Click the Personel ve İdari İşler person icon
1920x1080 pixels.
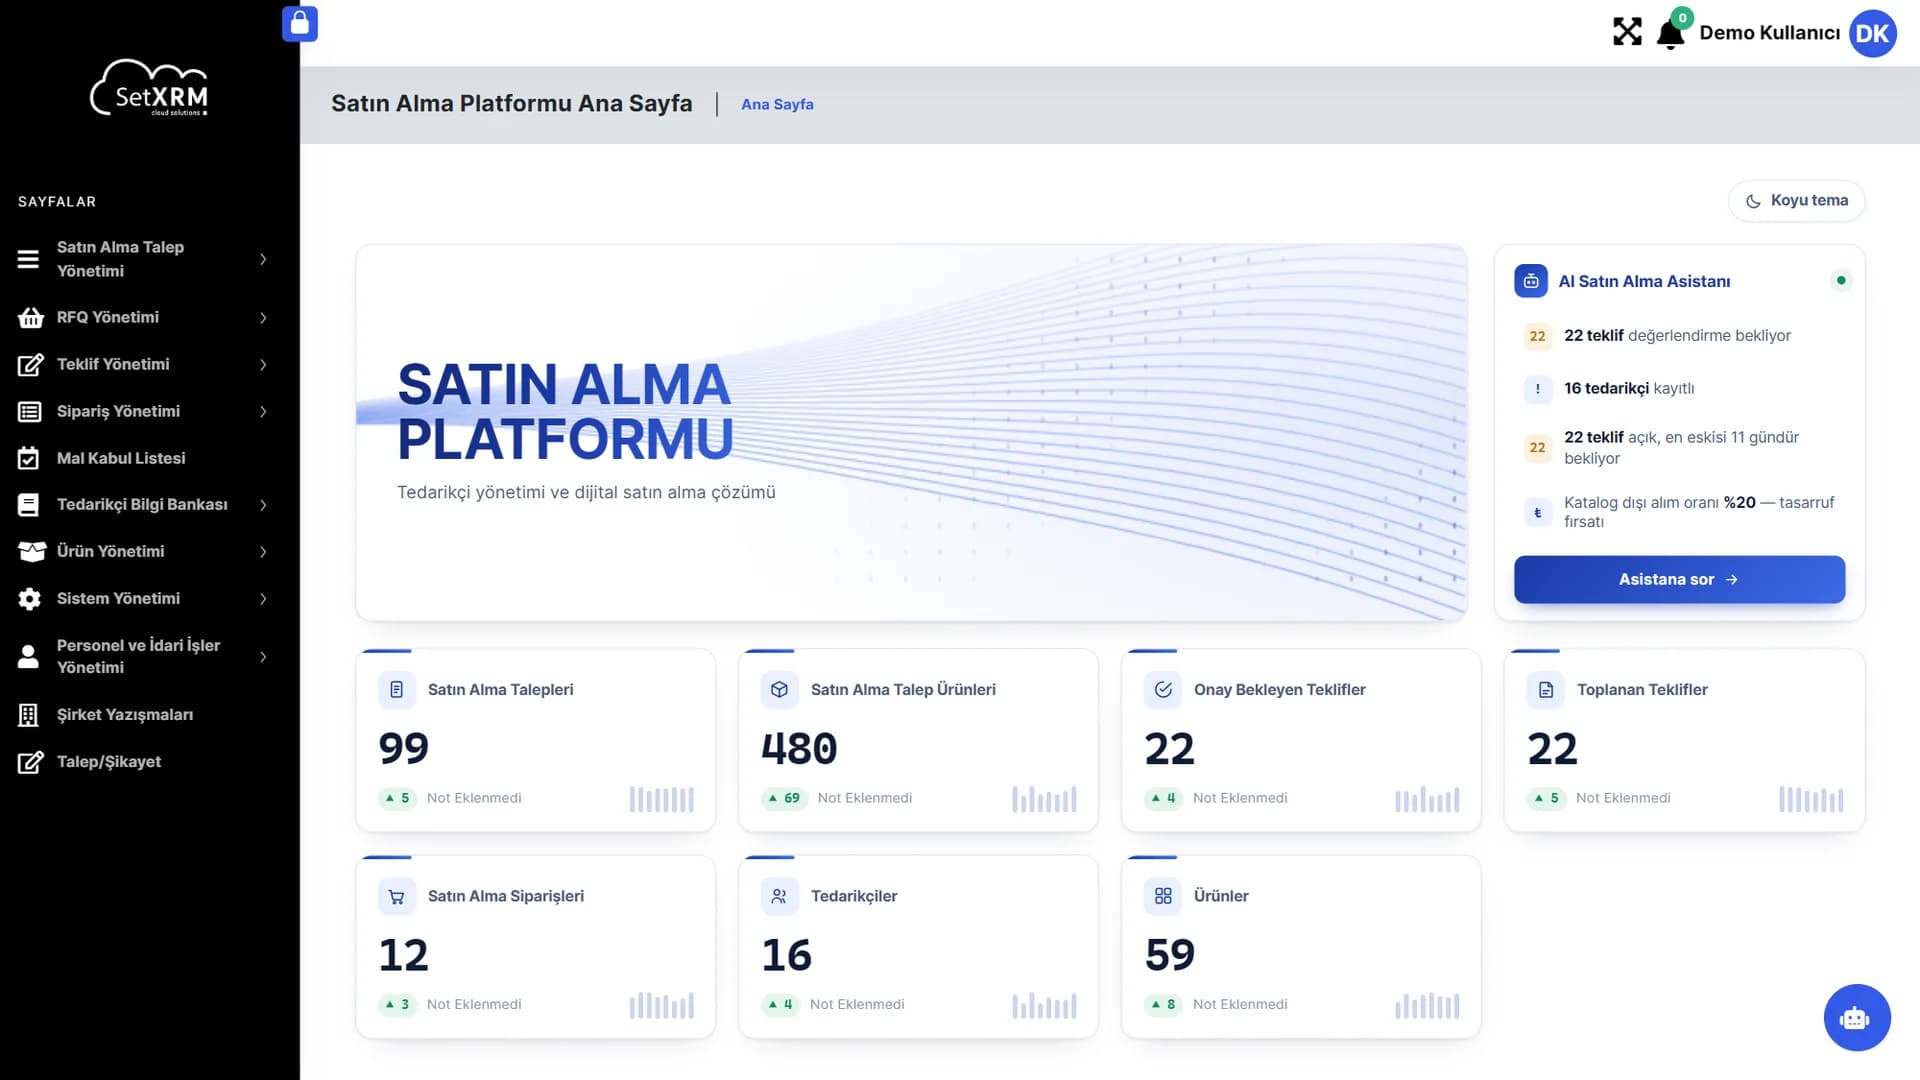[28, 657]
